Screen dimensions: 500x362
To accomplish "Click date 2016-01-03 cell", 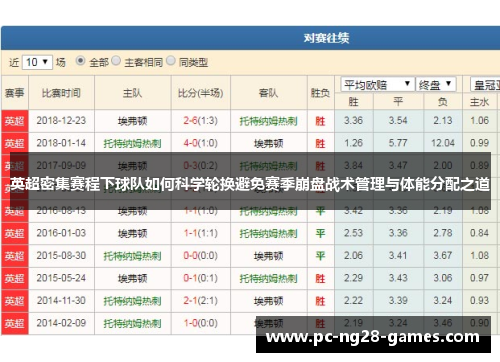I will tap(61, 233).
